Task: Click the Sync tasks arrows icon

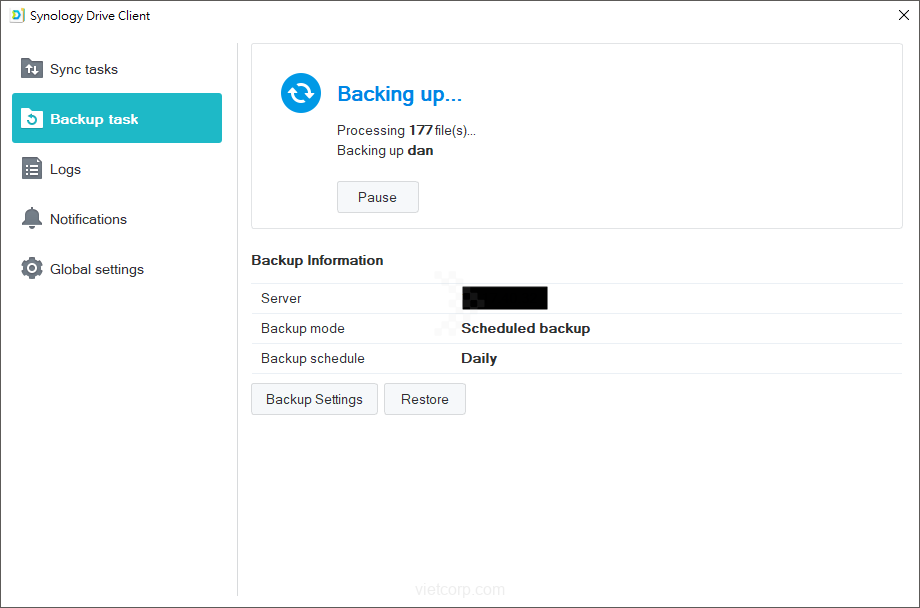Action: (x=32, y=69)
